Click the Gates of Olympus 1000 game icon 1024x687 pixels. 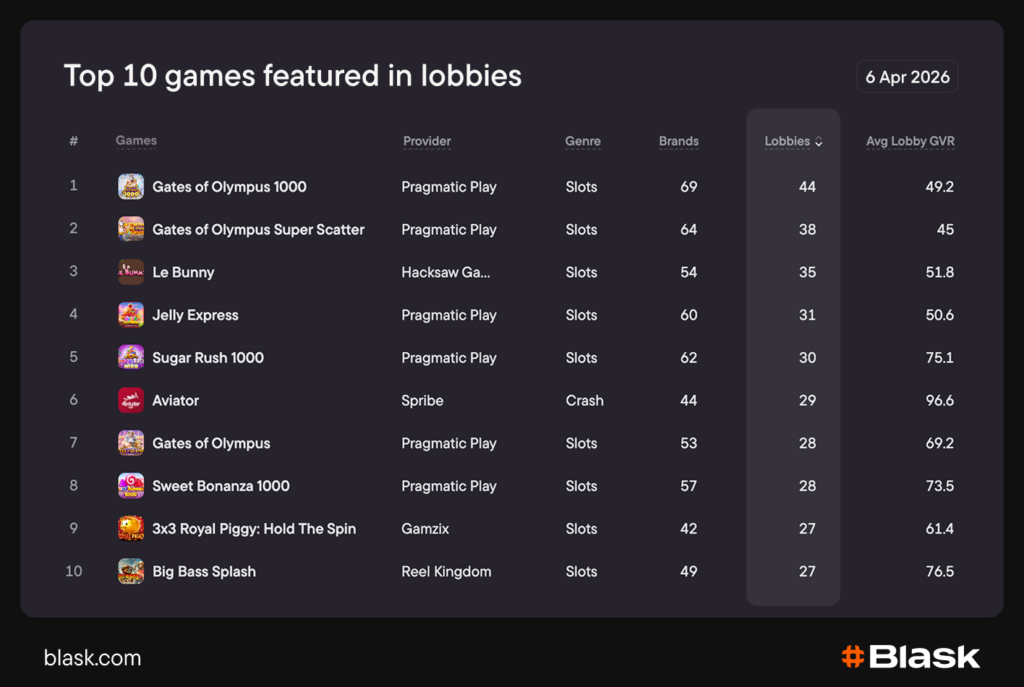pos(131,187)
